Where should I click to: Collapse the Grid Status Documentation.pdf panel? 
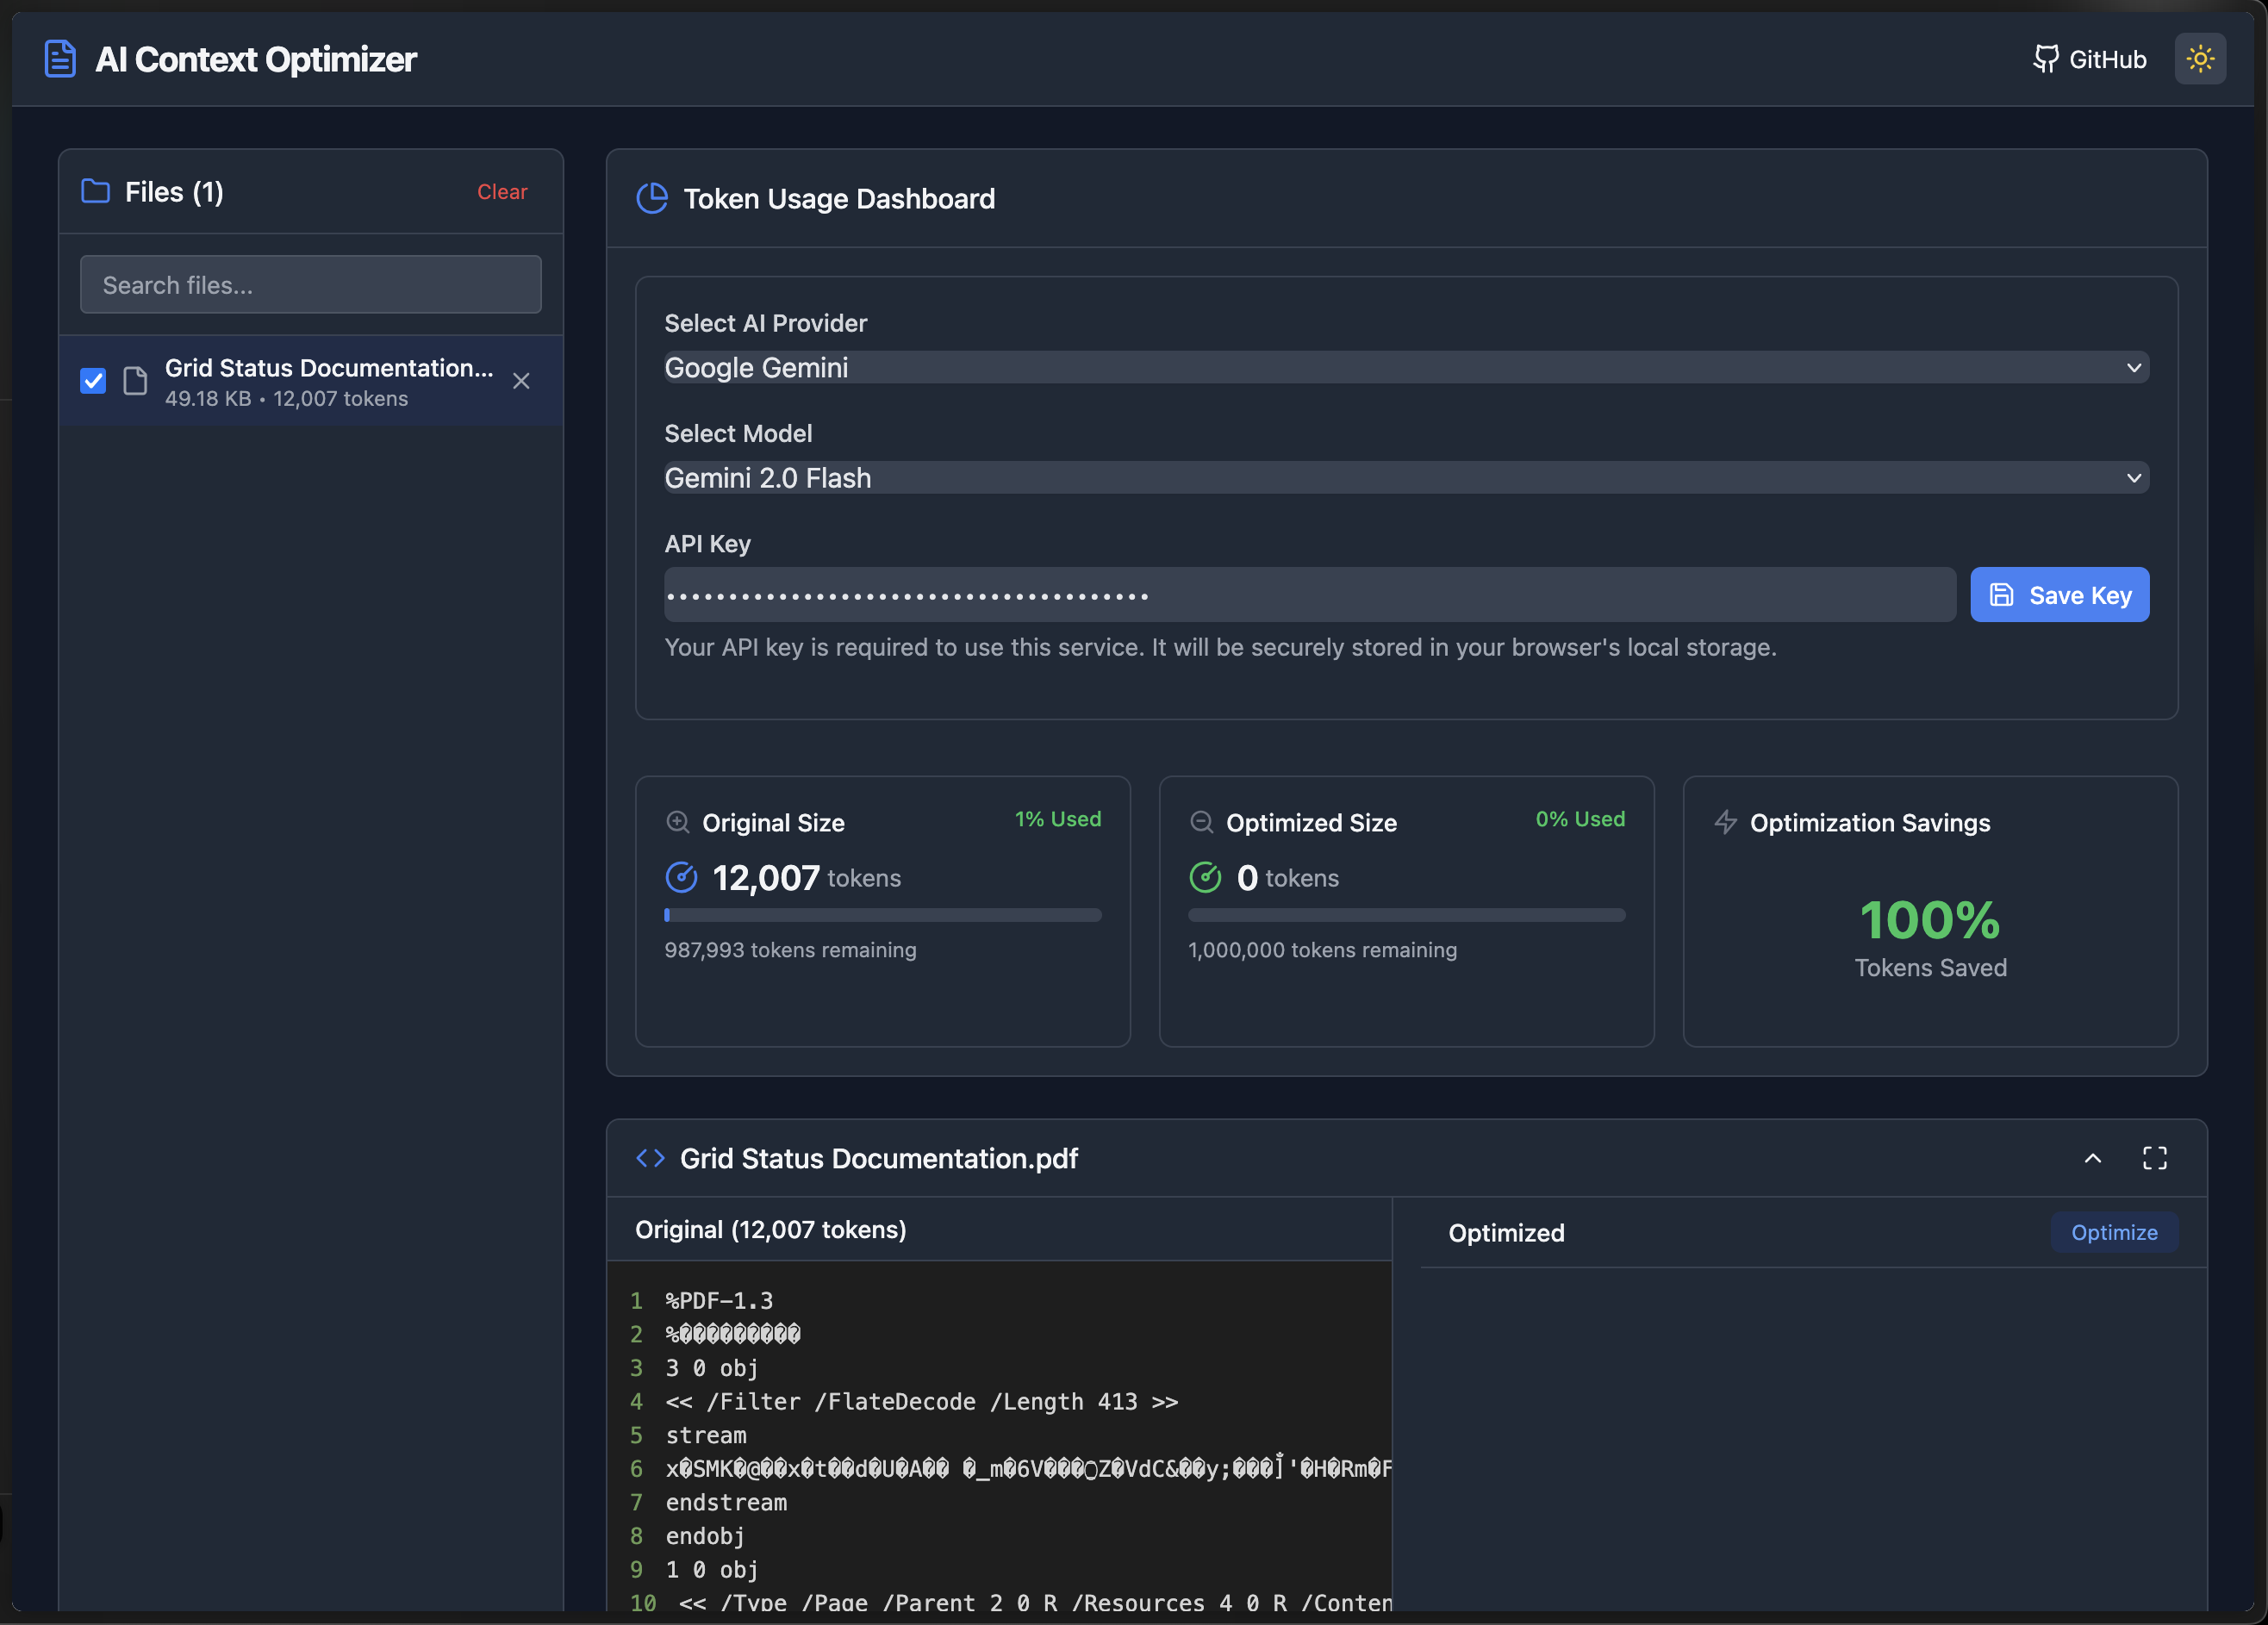(2092, 1158)
